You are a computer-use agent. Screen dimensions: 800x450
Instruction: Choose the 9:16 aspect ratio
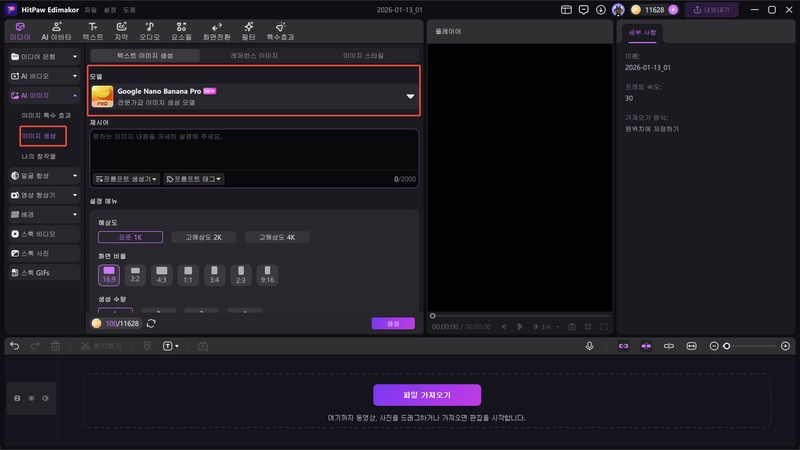(x=267, y=274)
